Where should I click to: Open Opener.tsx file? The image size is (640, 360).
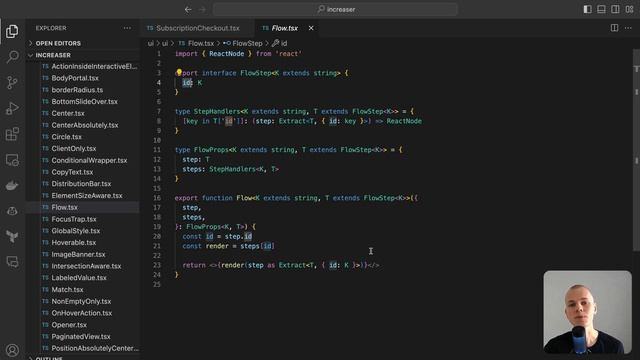[69, 325]
